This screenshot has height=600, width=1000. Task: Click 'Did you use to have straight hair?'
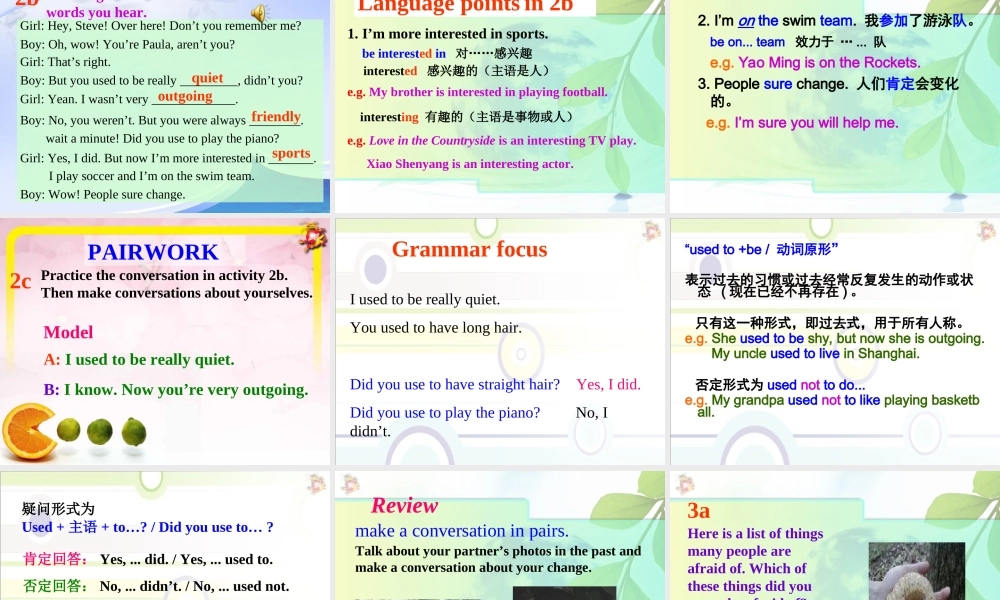coord(455,384)
